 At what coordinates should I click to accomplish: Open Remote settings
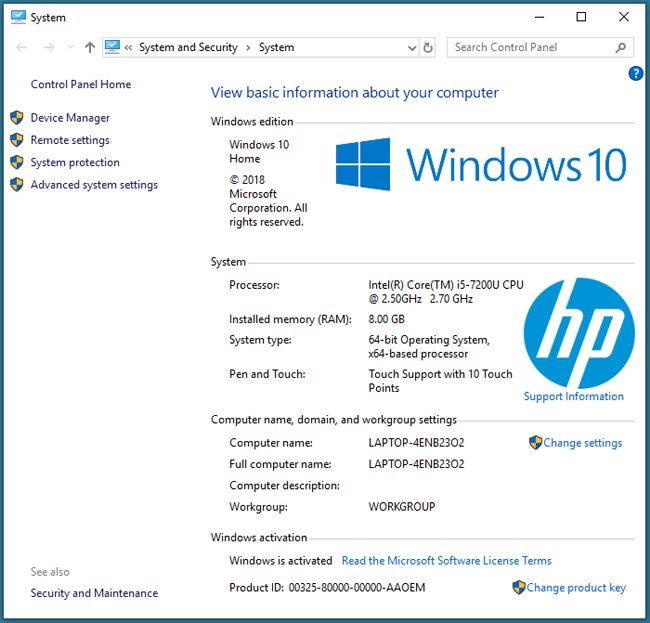pyautogui.click(x=70, y=140)
